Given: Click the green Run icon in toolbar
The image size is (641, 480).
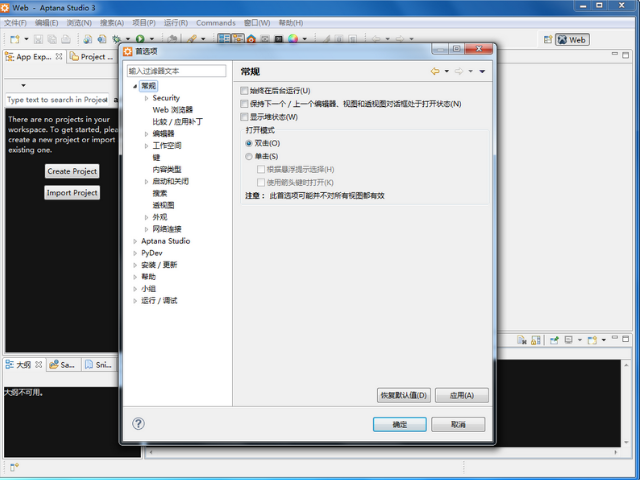Looking at the screenshot, I should (x=140, y=39).
